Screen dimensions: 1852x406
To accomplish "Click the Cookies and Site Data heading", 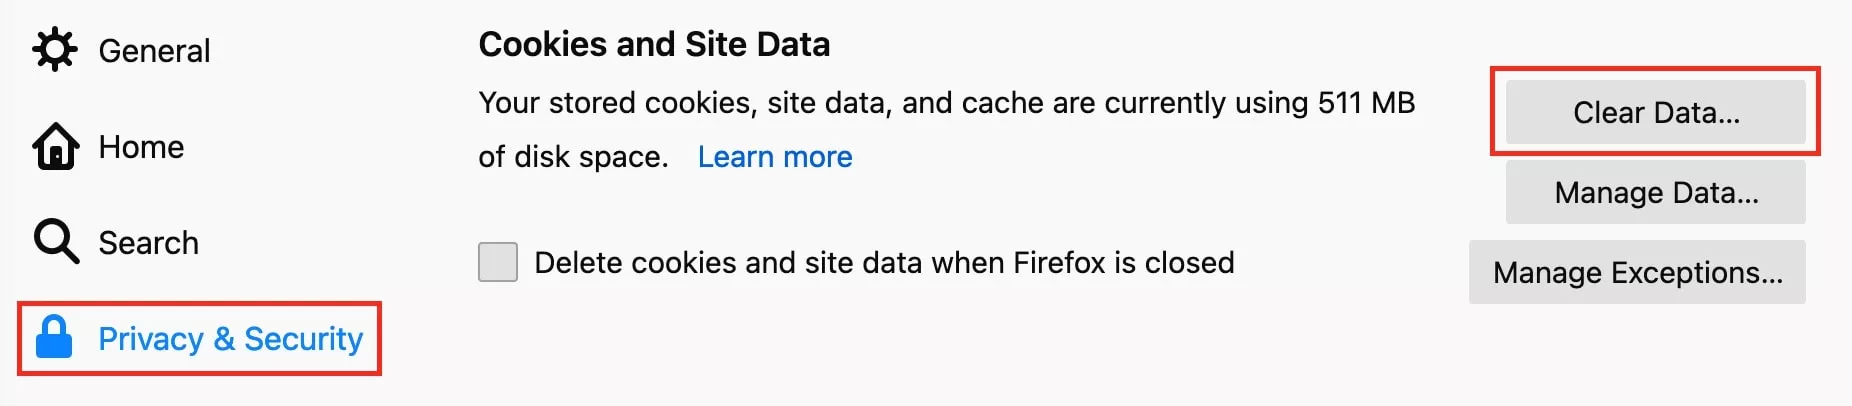I will (x=654, y=44).
